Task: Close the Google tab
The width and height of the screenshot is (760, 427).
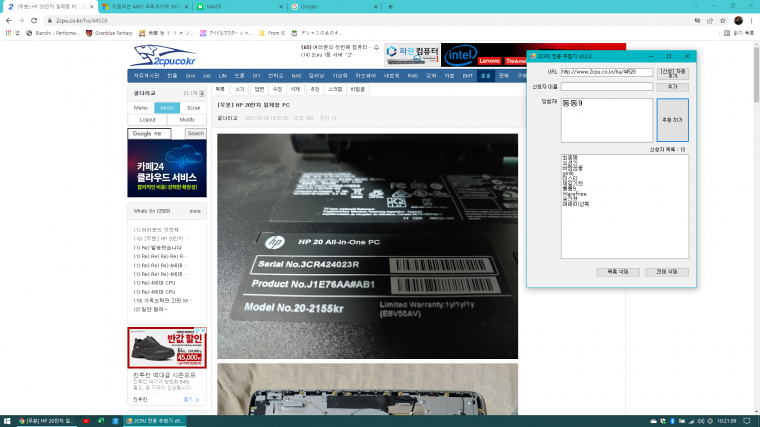Action: tap(376, 7)
